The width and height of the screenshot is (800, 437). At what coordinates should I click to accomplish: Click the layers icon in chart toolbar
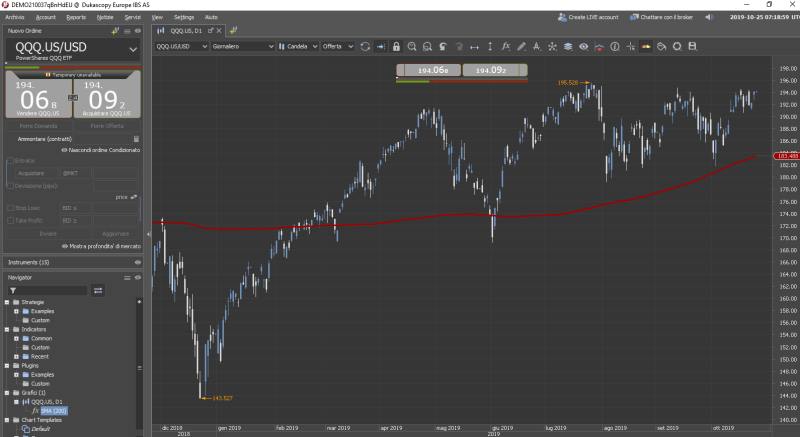click(x=567, y=46)
